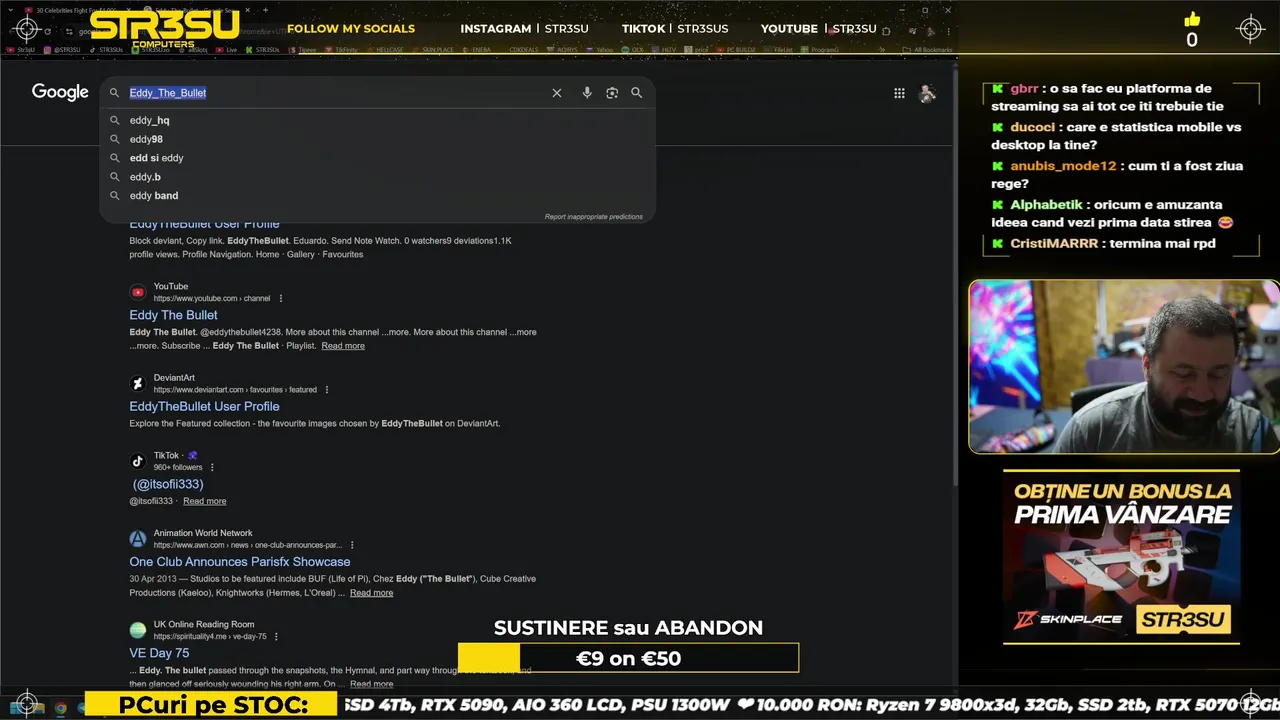This screenshot has width=1280, height=720.
Task: Select the Eddy_The_Bullet search field
Action: point(335,93)
